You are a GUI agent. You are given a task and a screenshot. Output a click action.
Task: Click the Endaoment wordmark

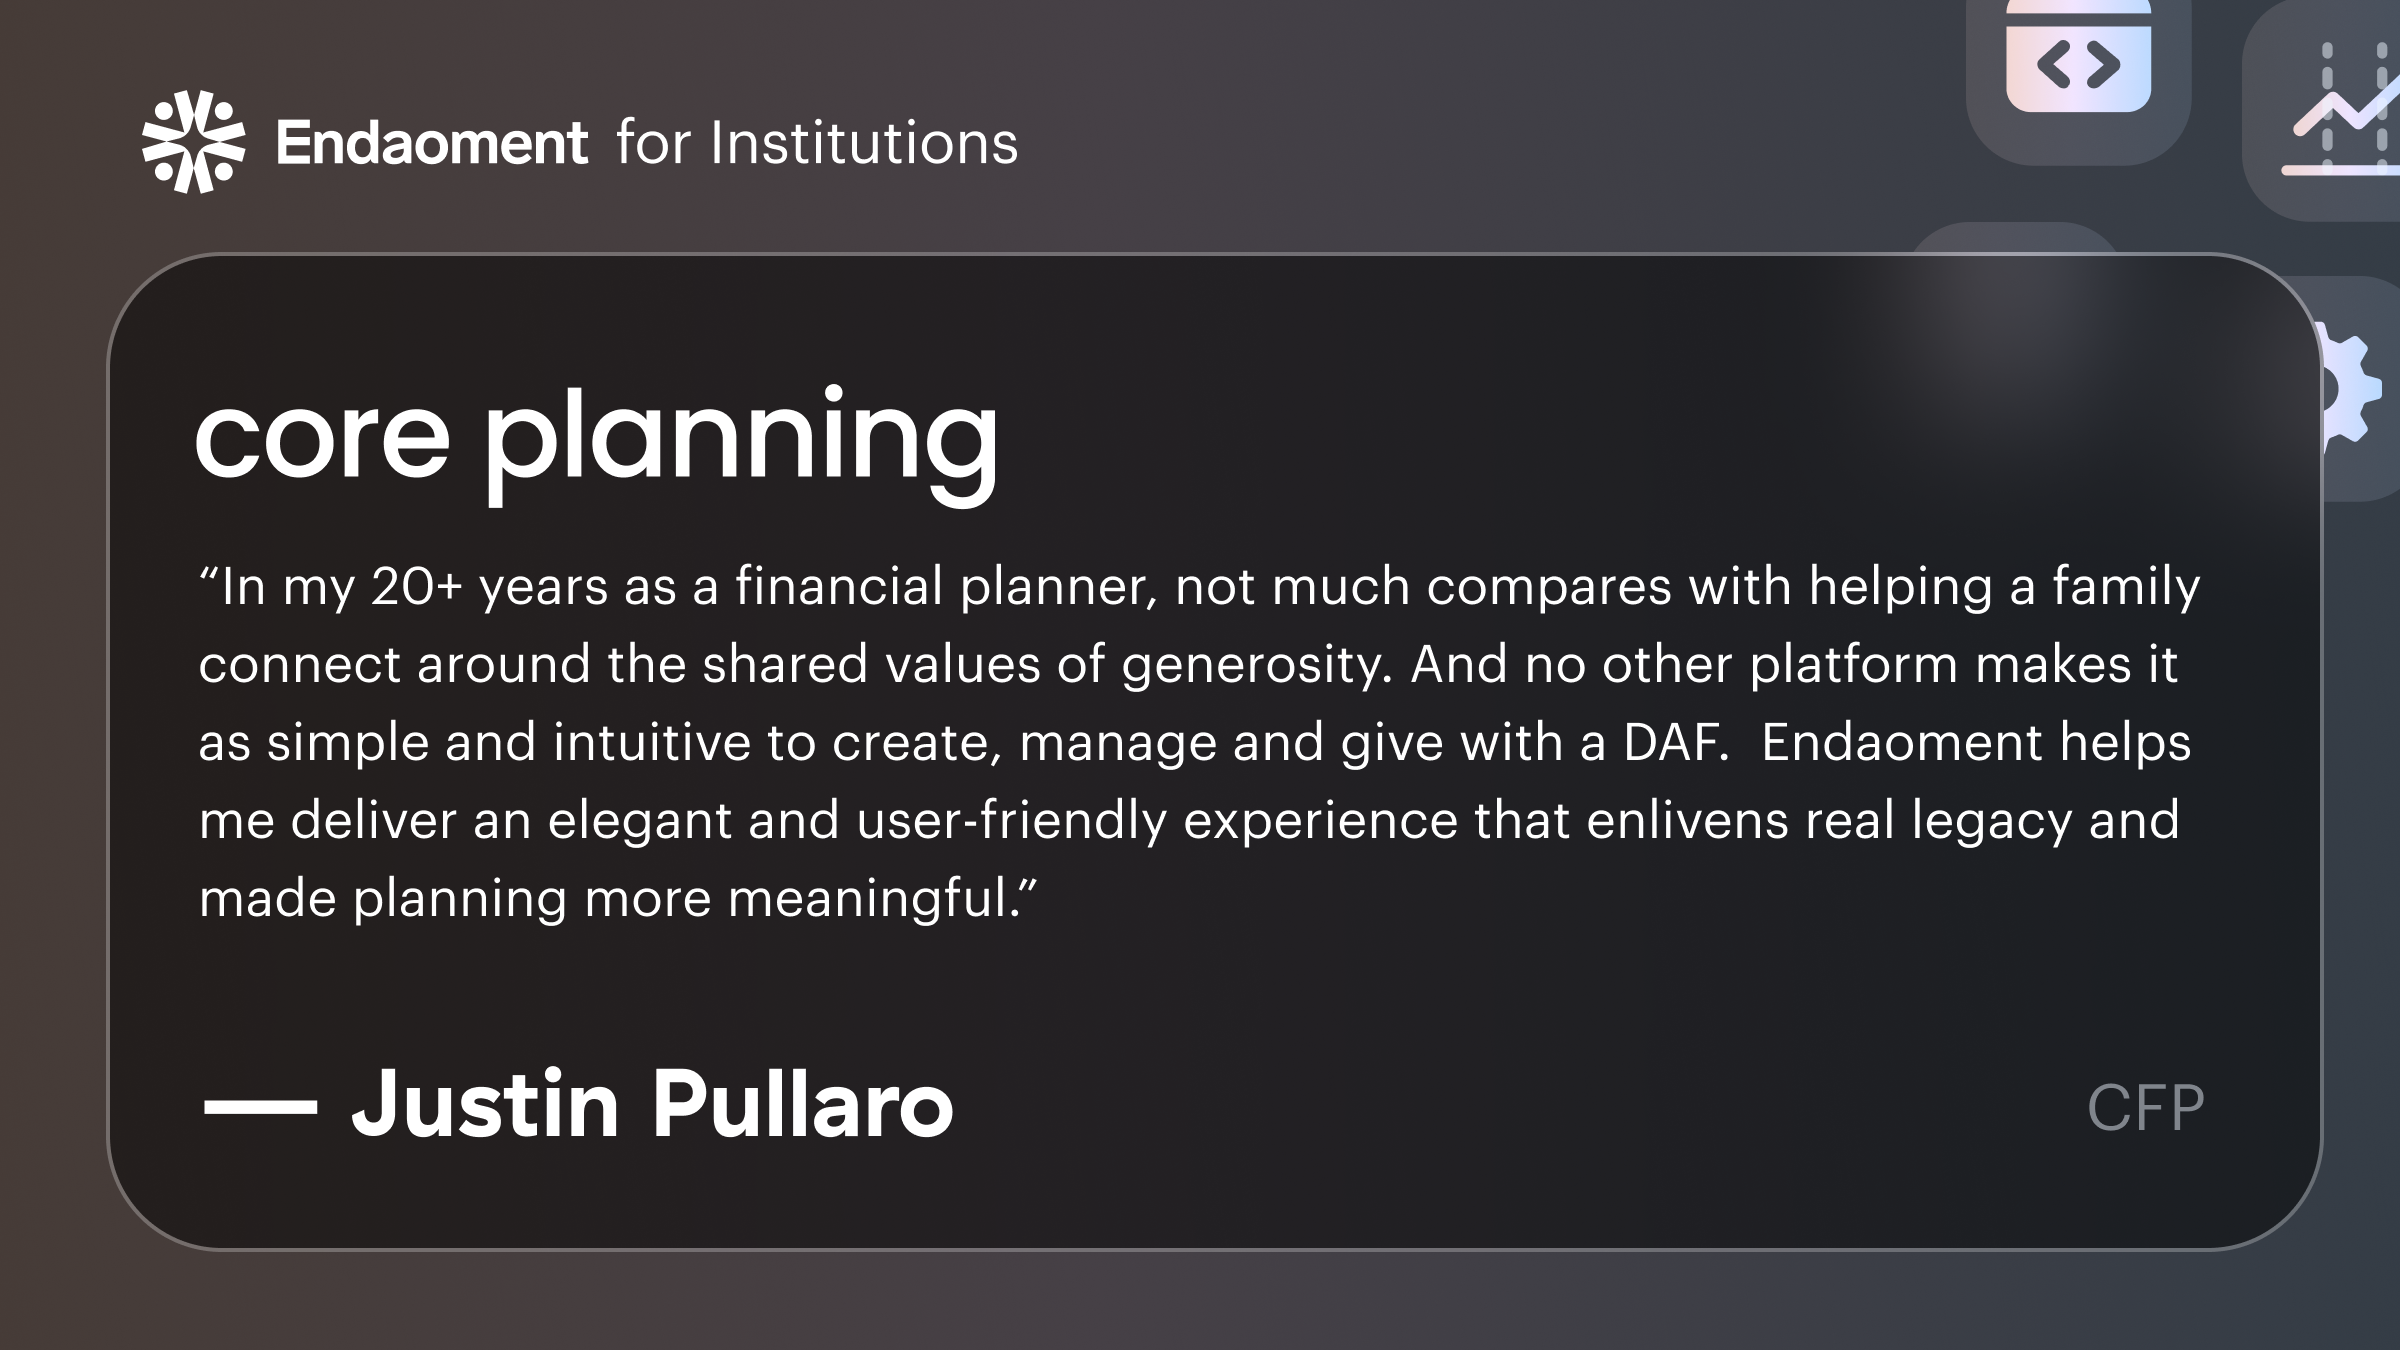pos(431,143)
